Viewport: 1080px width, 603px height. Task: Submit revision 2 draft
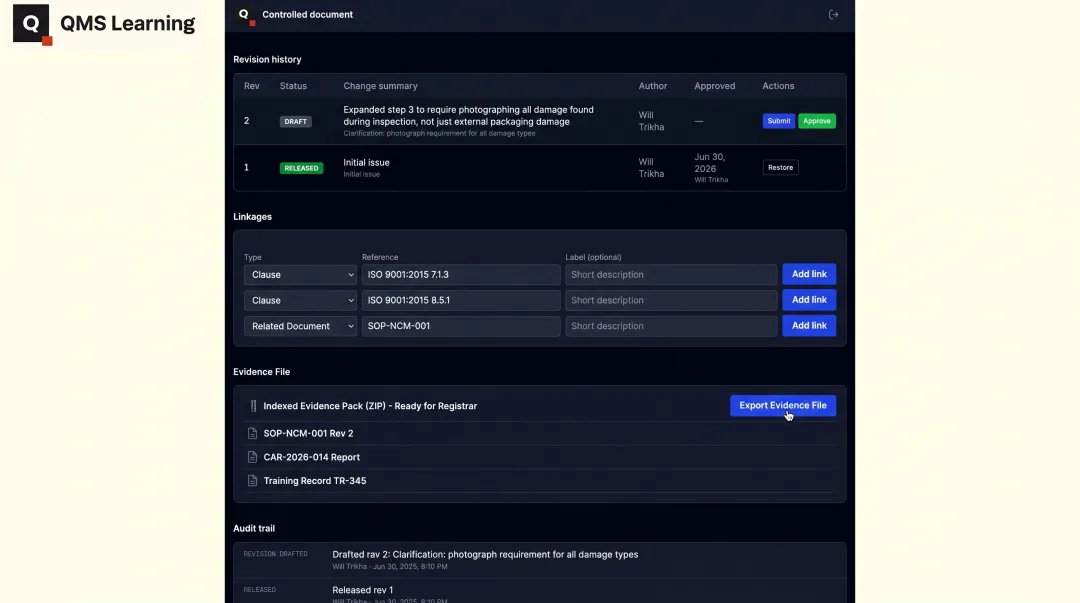click(x=778, y=121)
